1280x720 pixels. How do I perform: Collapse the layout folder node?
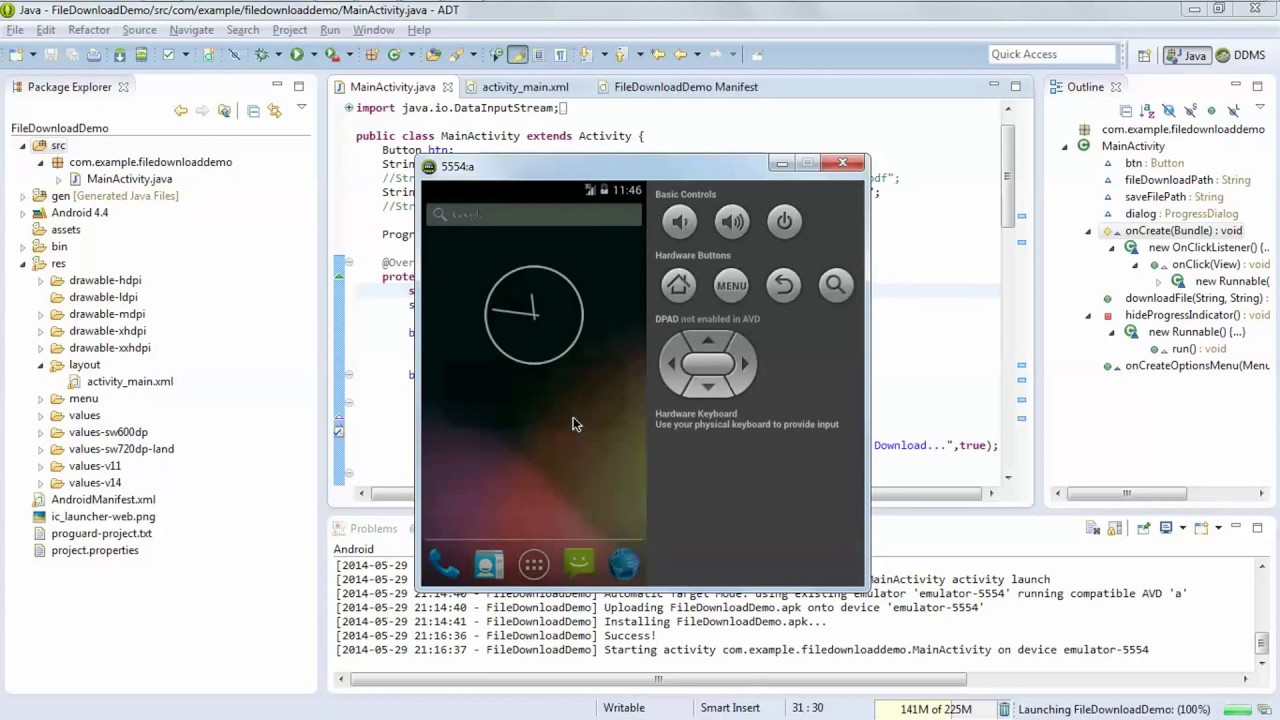[41, 365]
